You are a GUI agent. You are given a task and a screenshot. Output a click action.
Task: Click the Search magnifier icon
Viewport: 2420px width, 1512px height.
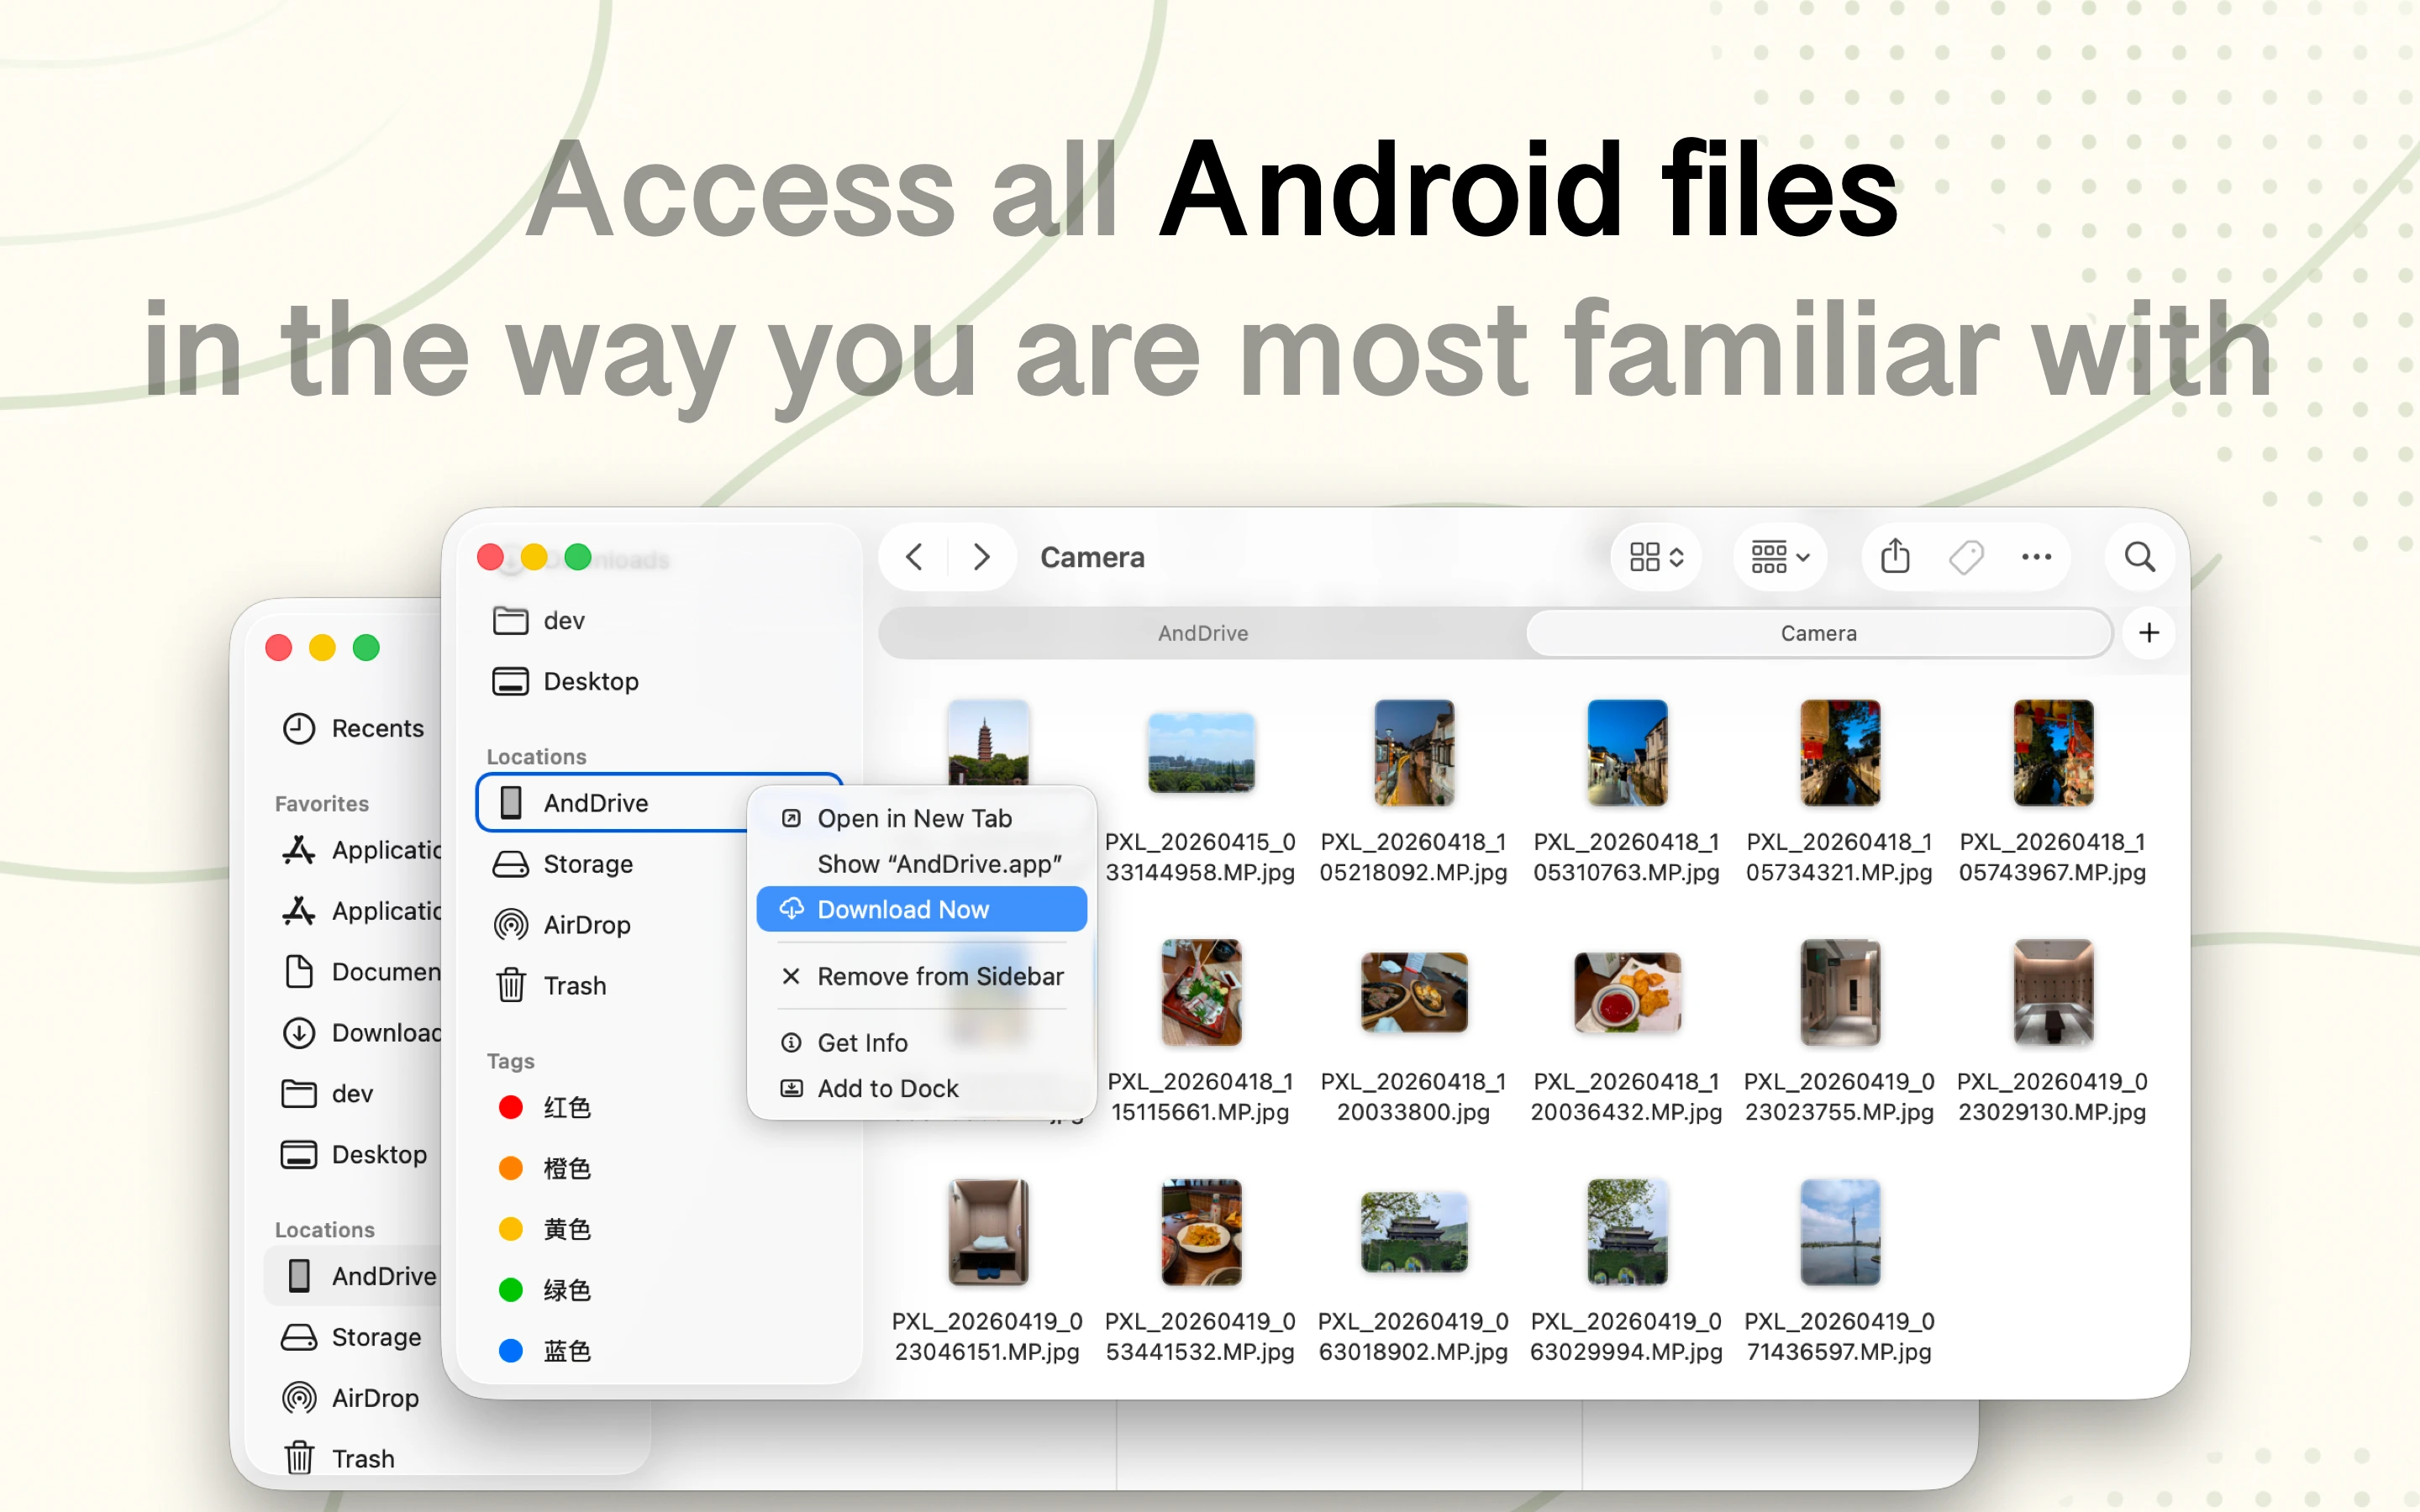pyautogui.click(x=2140, y=557)
